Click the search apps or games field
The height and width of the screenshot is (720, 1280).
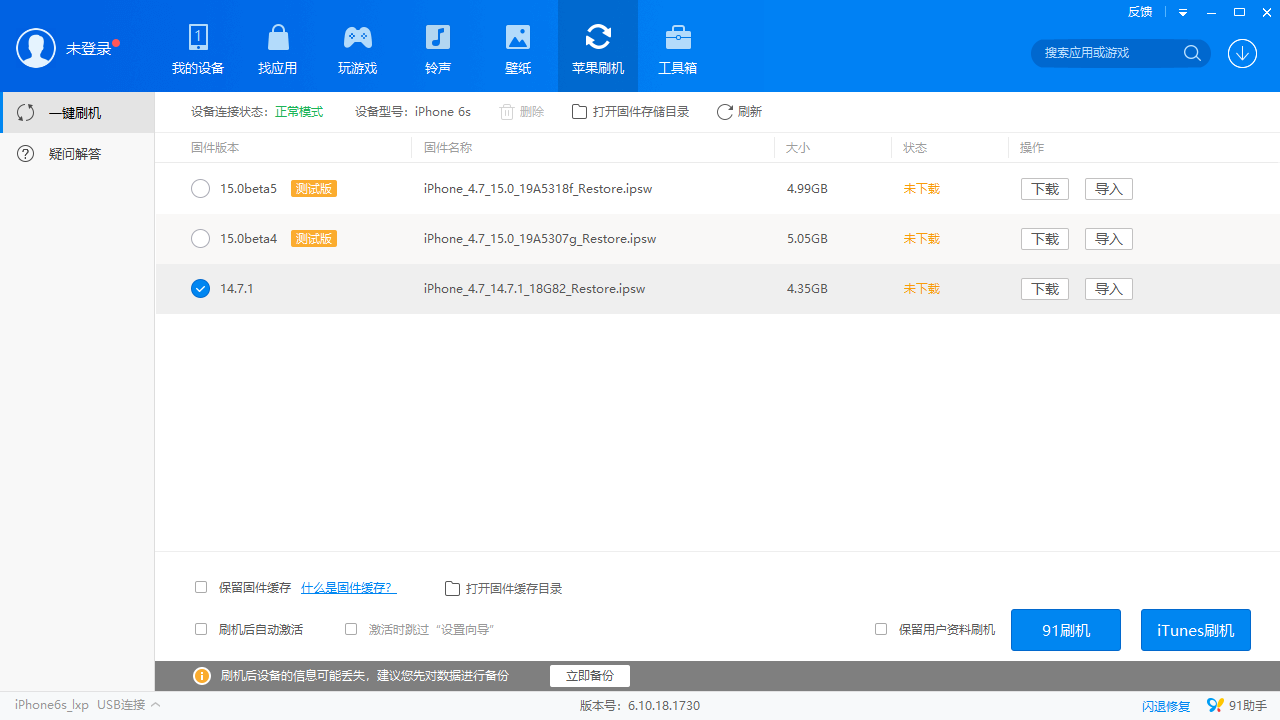[x=1110, y=53]
